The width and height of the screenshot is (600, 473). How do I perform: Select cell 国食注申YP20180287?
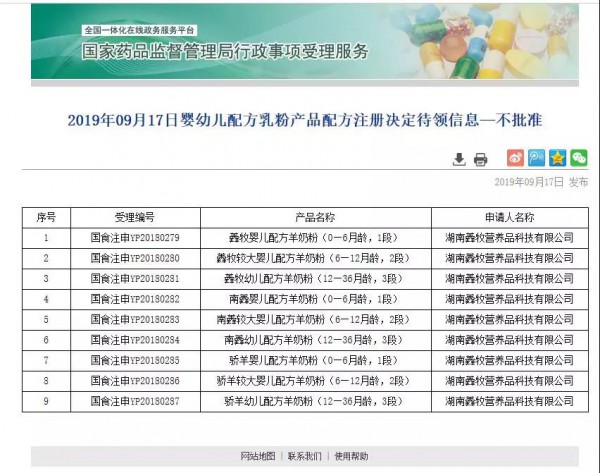click(135, 401)
